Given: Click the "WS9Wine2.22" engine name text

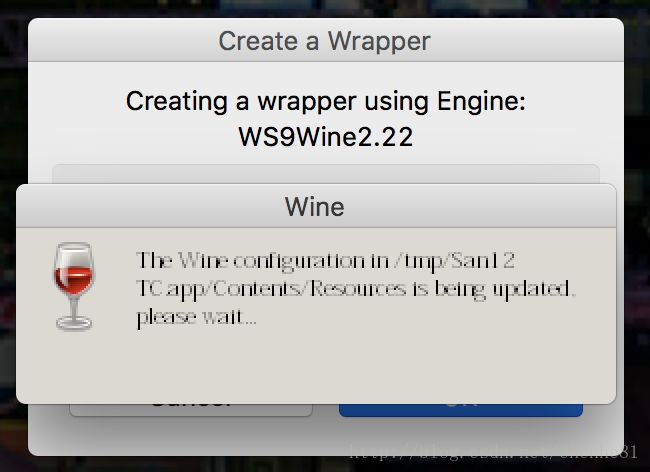Looking at the screenshot, I should 326,137.
